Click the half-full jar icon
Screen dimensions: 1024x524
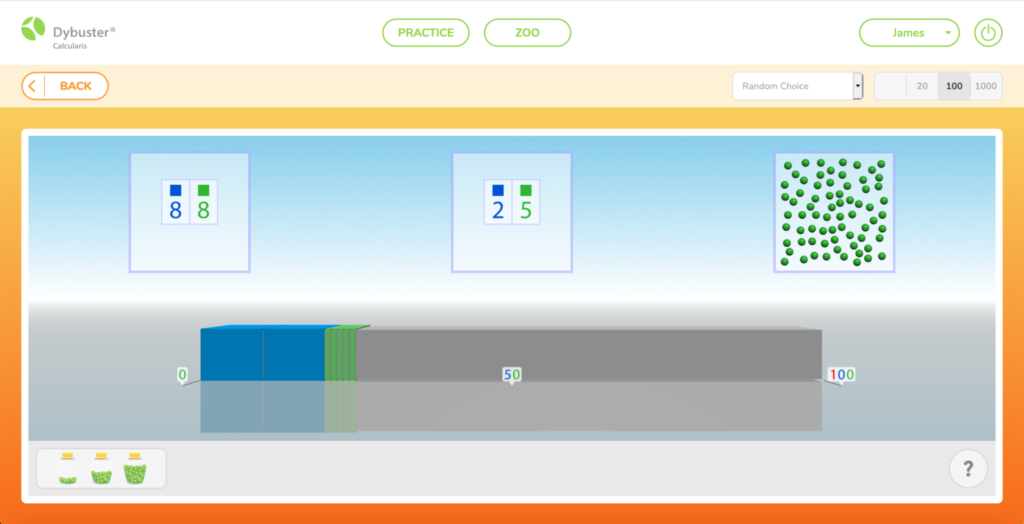pos(101,468)
